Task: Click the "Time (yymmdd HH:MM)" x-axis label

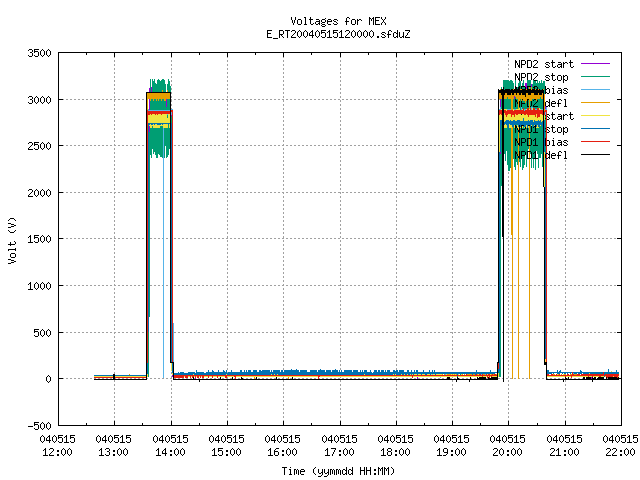Action: (x=338, y=471)
